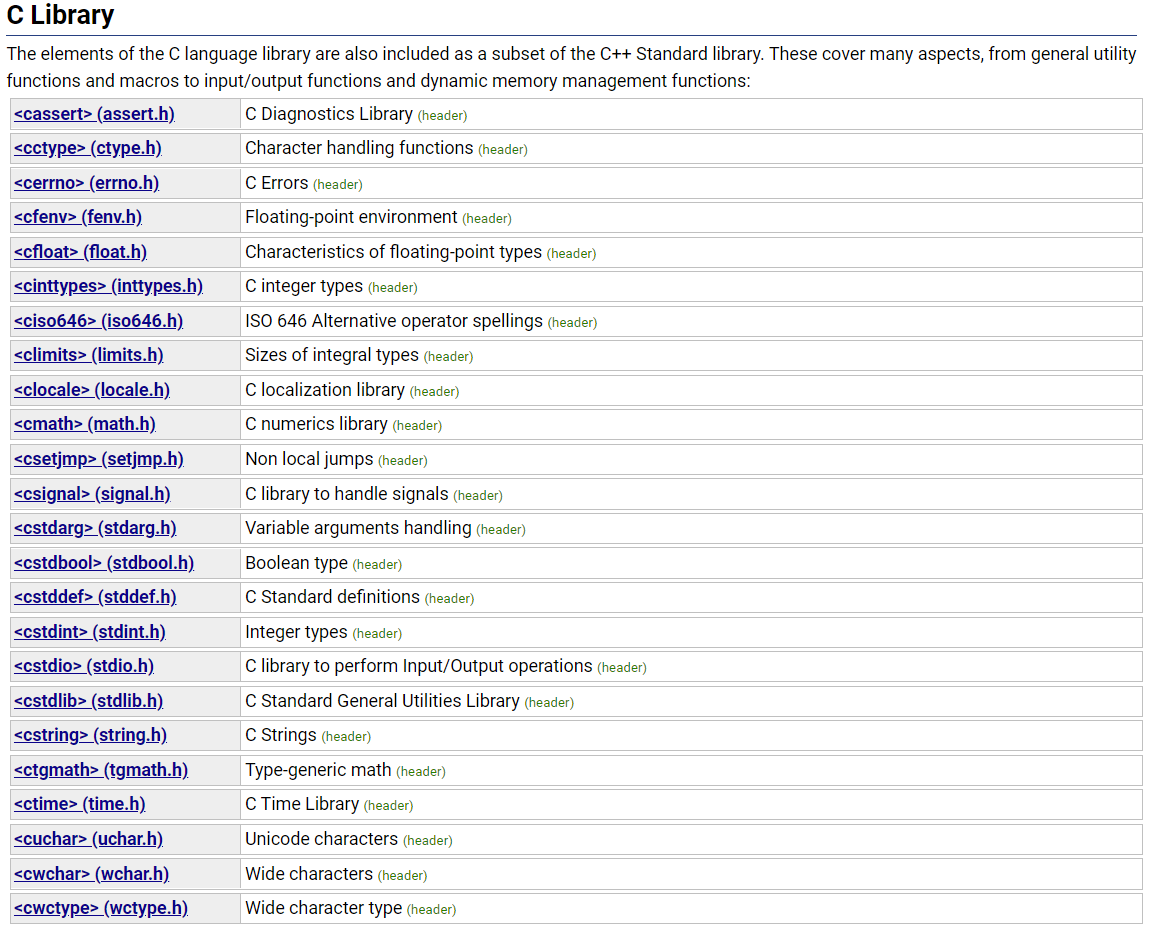This screenshot has height=935, width=1154.
Task: Click 'C library to perform Input/Output operations'
Action: click(x=419, y=666)
